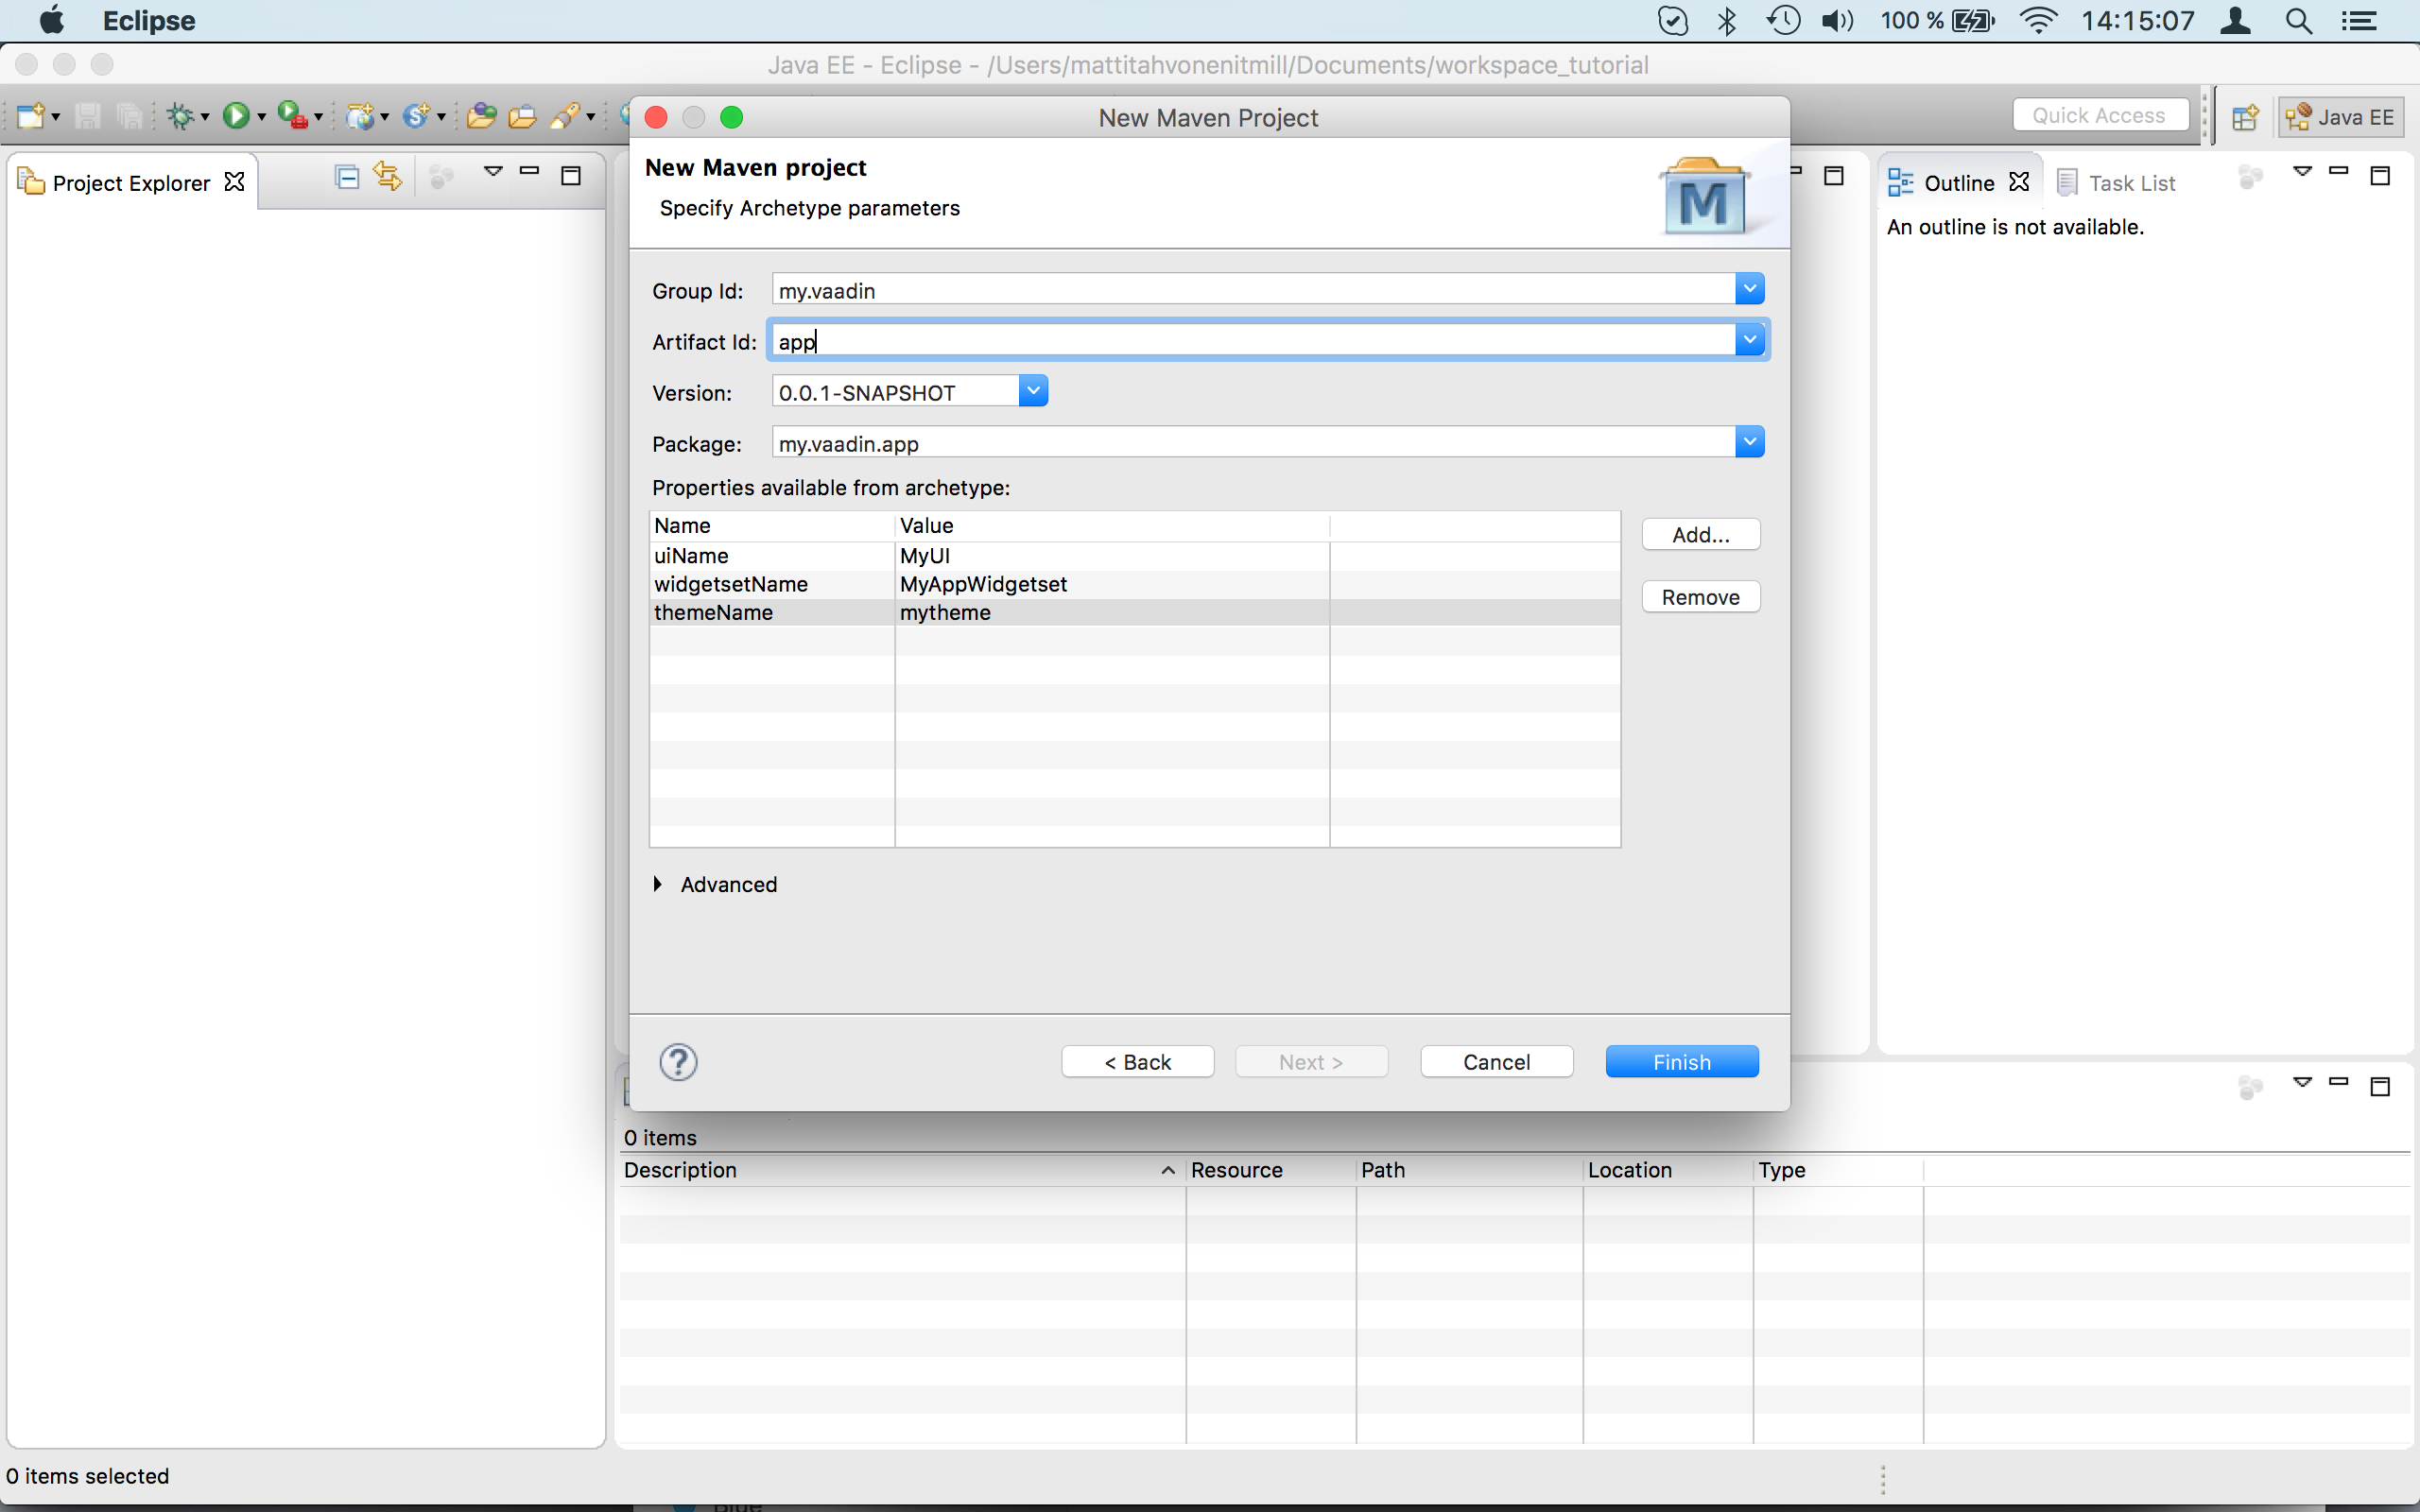This screenshot has width=2420, height=1512.
Task: Open the Eclipse menu in the menu bar
Action: click(x=149, y=21)
